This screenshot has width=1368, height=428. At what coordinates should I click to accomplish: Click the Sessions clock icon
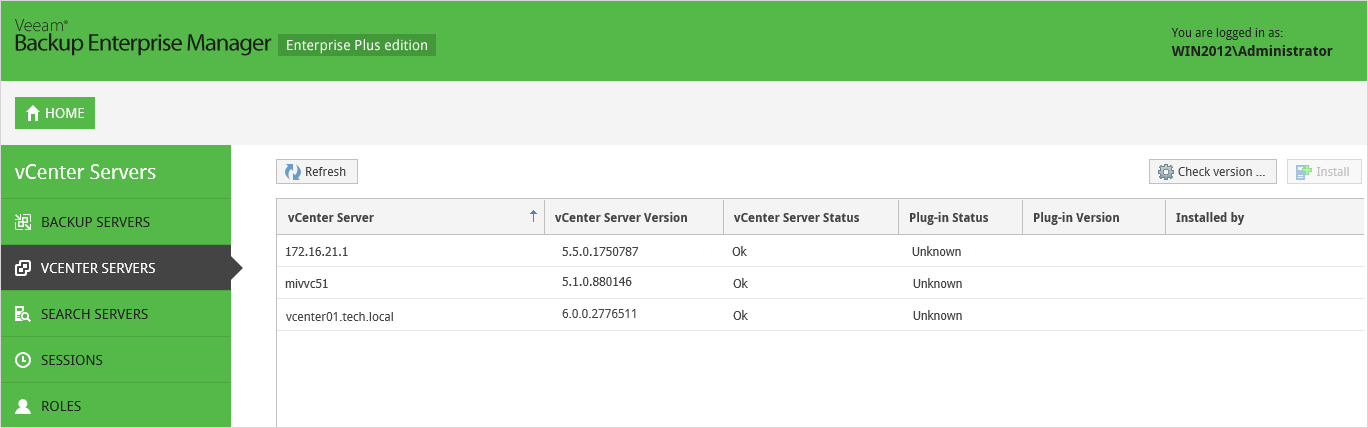23,360
